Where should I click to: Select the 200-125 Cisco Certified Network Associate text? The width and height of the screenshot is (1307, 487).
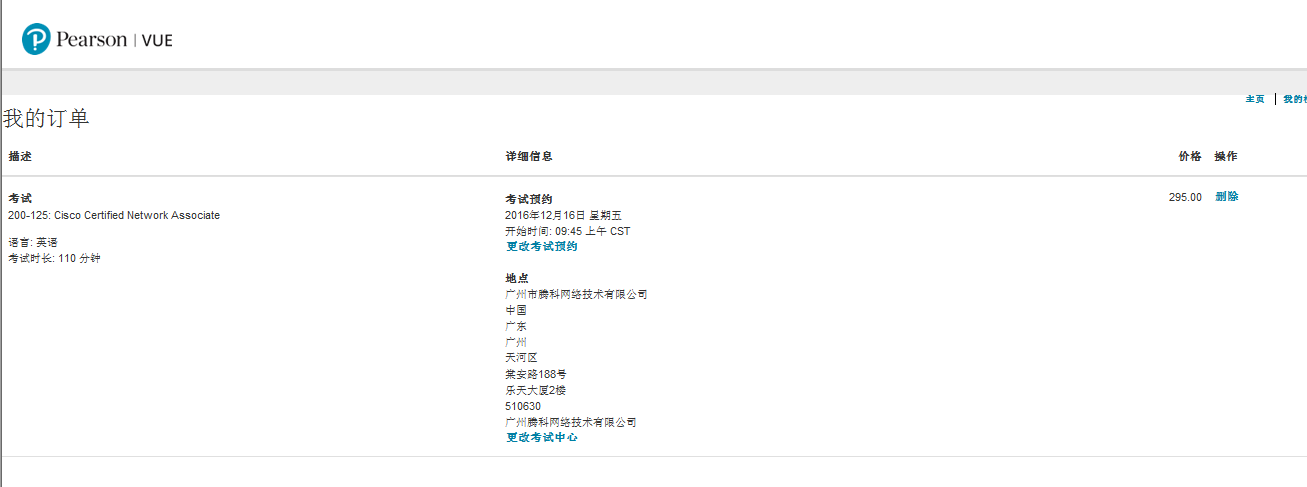114,215
